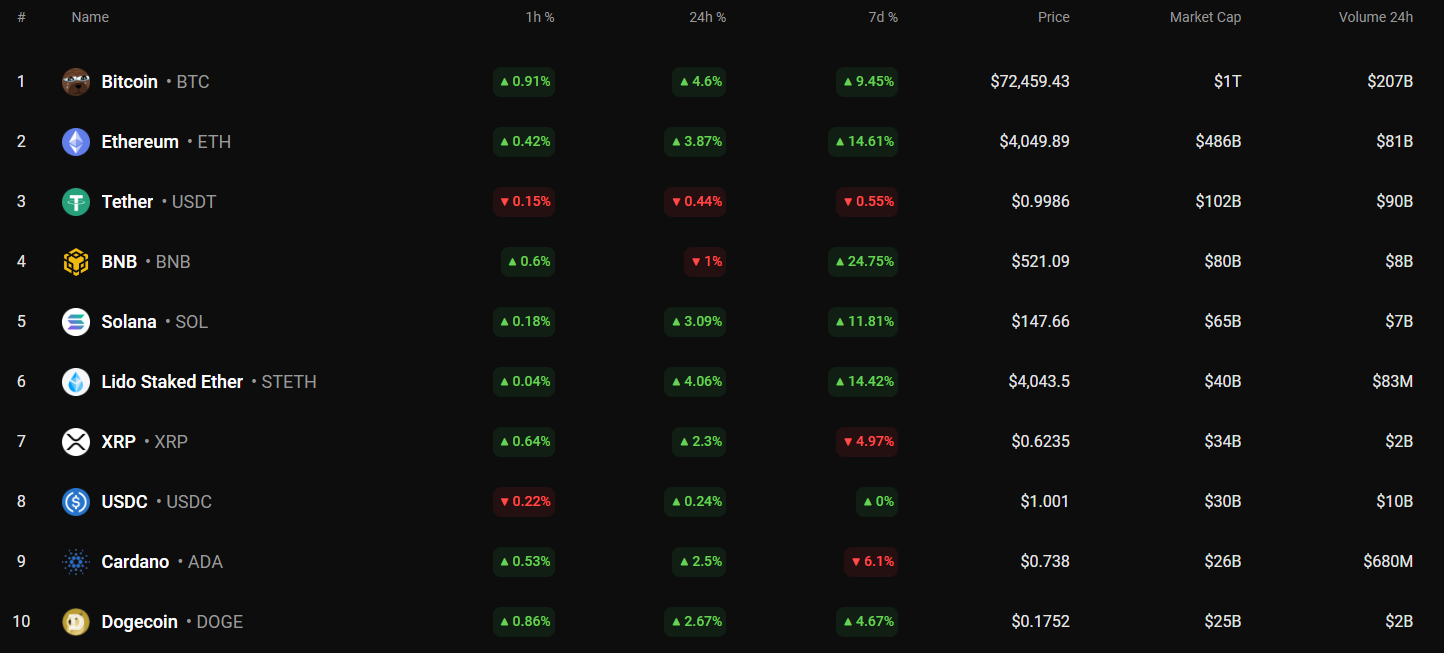This screenshot has height=653, width=1444.
Task: Open the Dogecoin name link
Action: click(139, 622)
